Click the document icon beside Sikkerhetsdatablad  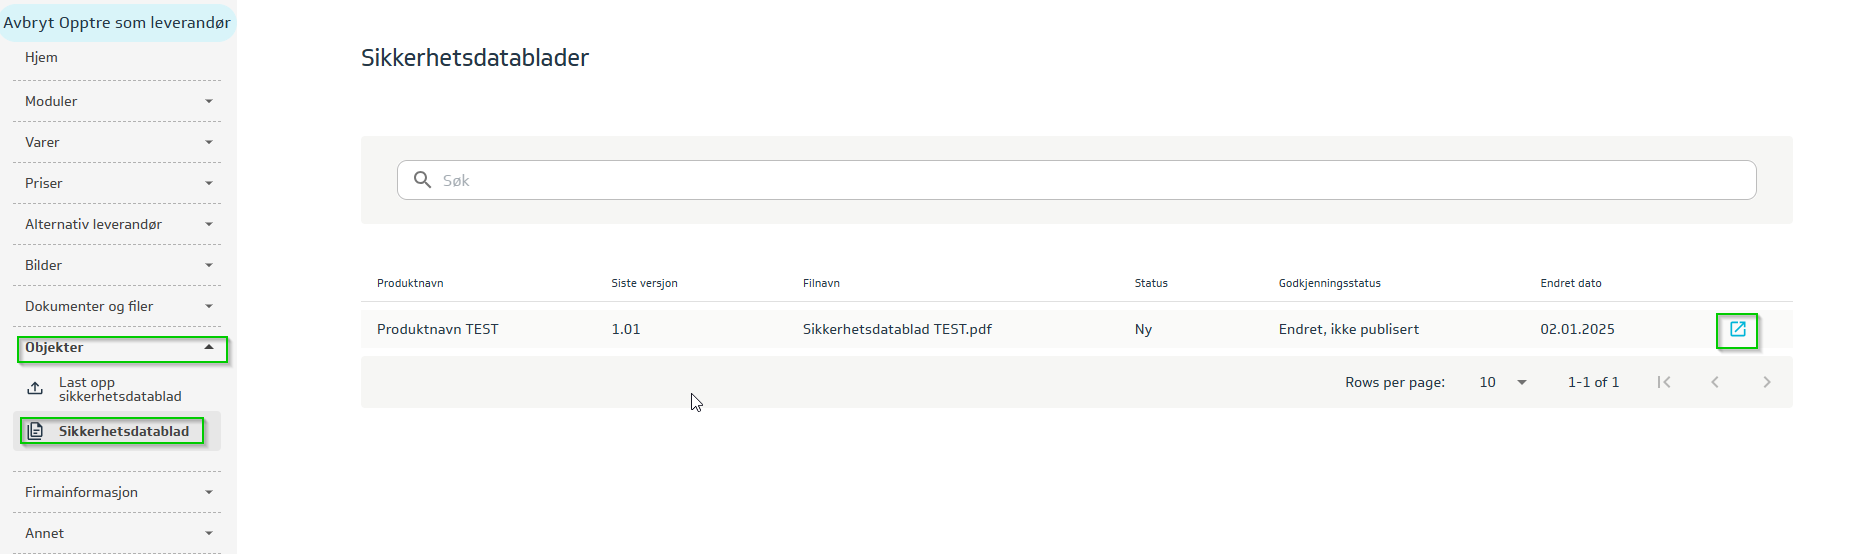coord(35,431)
